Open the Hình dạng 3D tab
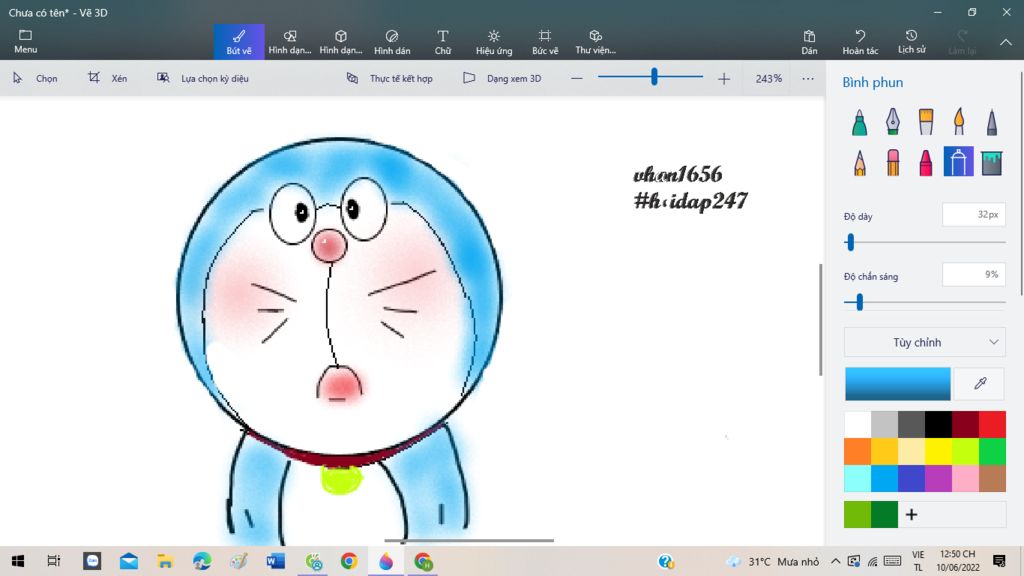This screenshot has height=576, width=1024. tap(341, 41)
